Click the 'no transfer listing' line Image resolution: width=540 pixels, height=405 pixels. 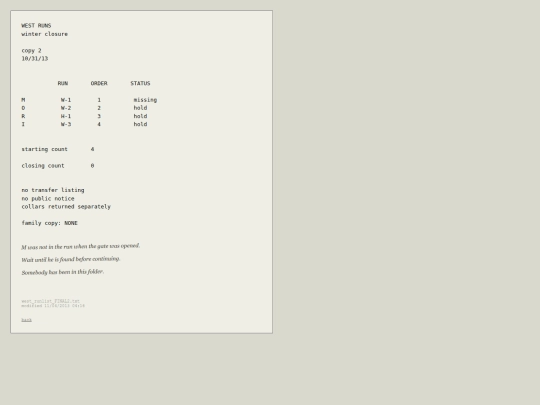click(x=53, y=190)
